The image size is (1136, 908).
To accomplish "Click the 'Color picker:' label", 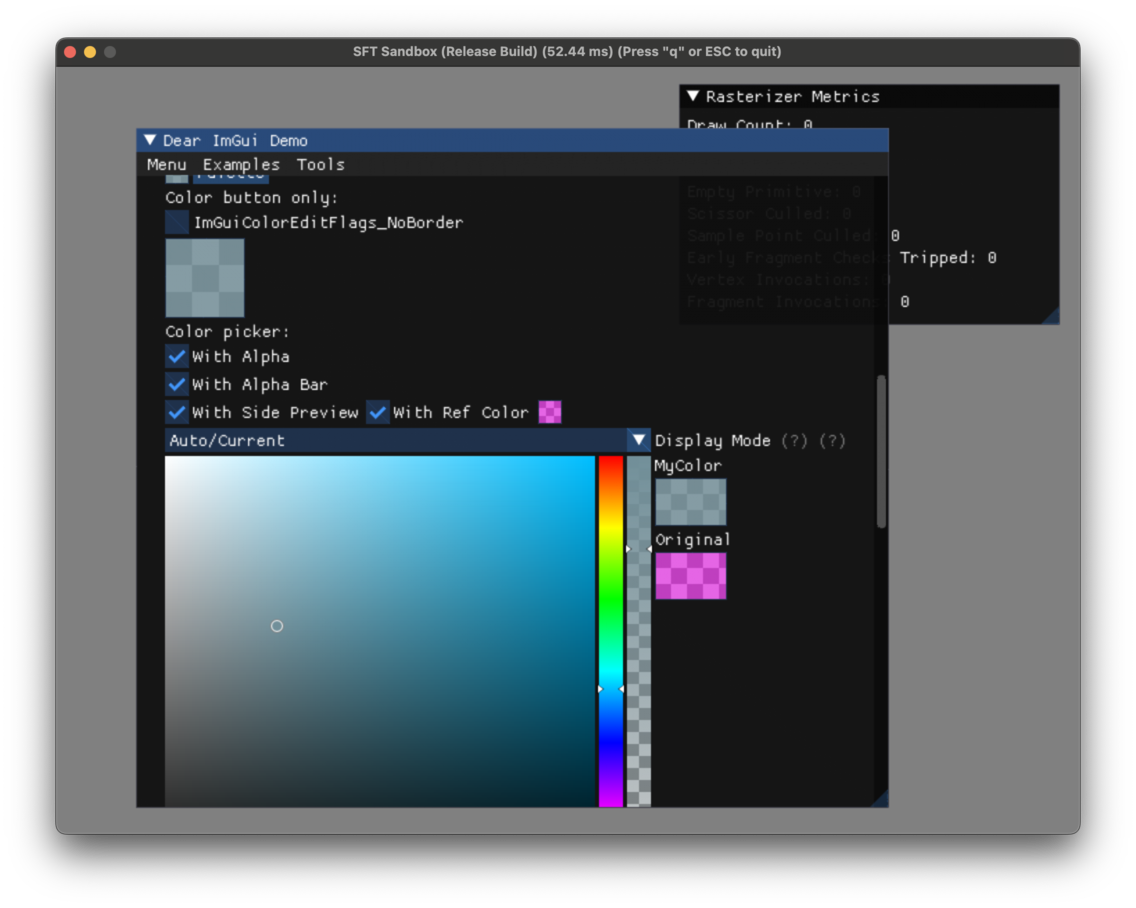I will point(227,332).
